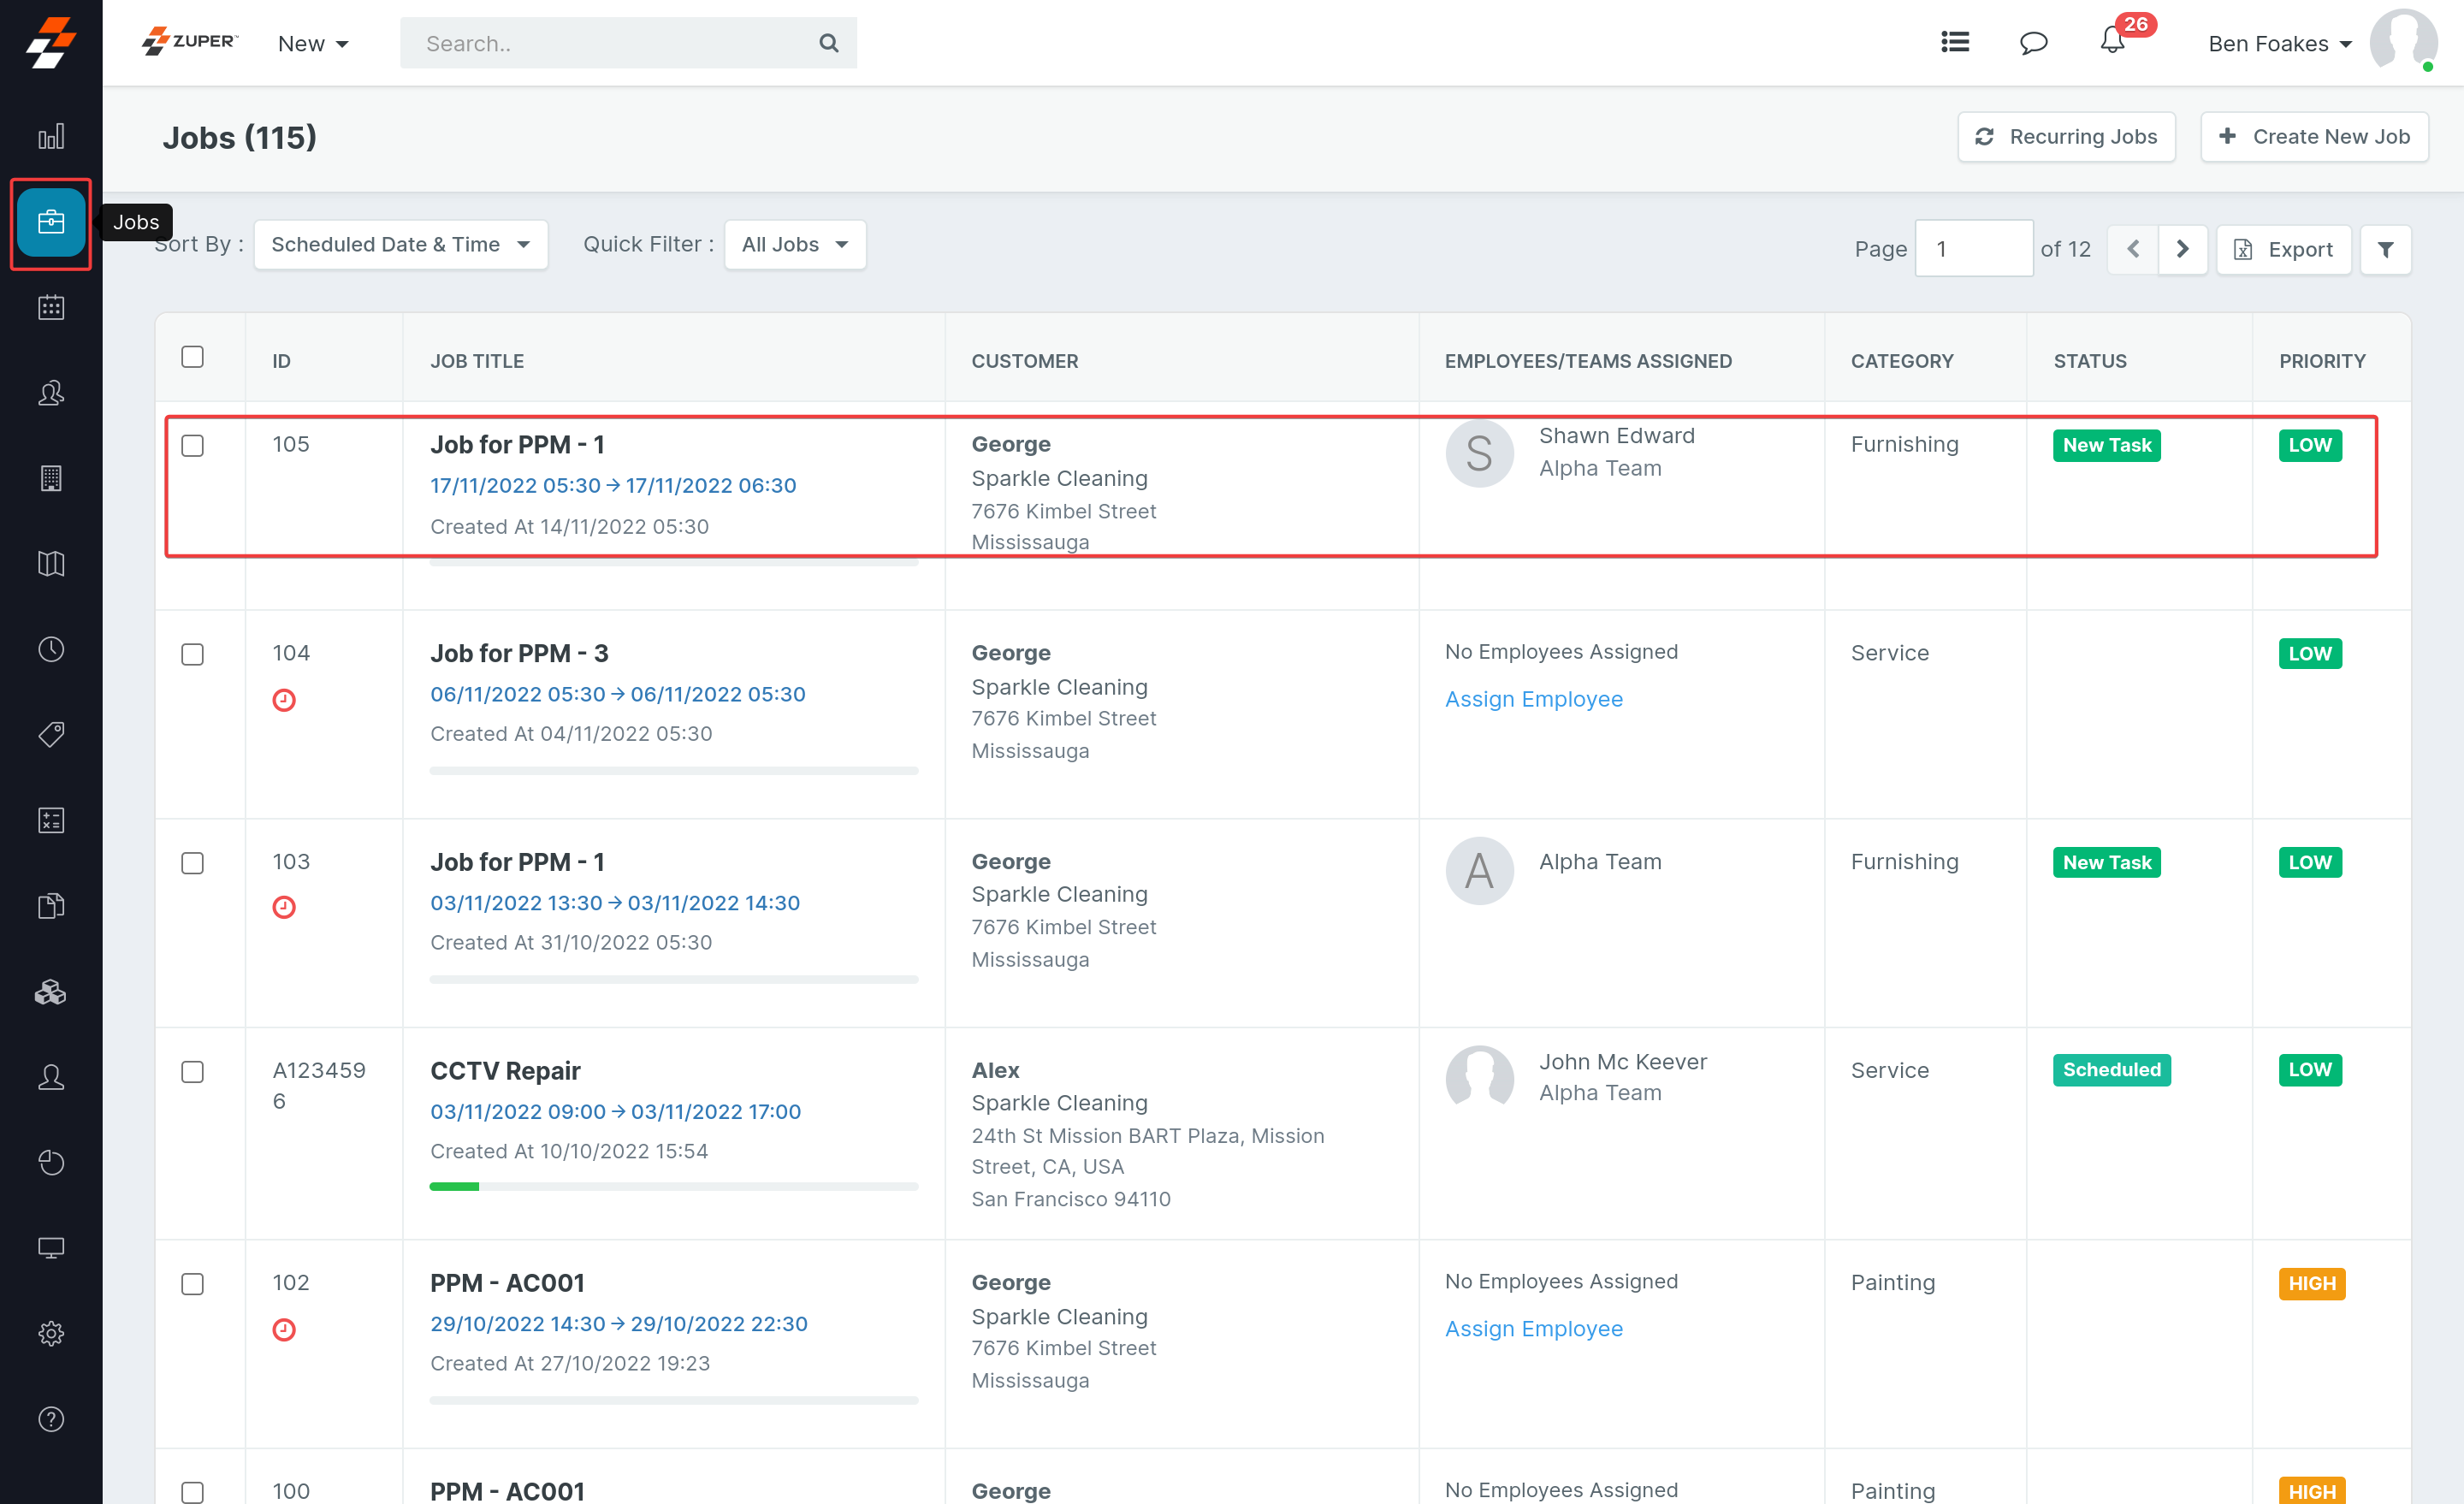Viewport: 2464px width, 1504px height.
Task: Click the notification bell icon
Action: (2111, 42)
